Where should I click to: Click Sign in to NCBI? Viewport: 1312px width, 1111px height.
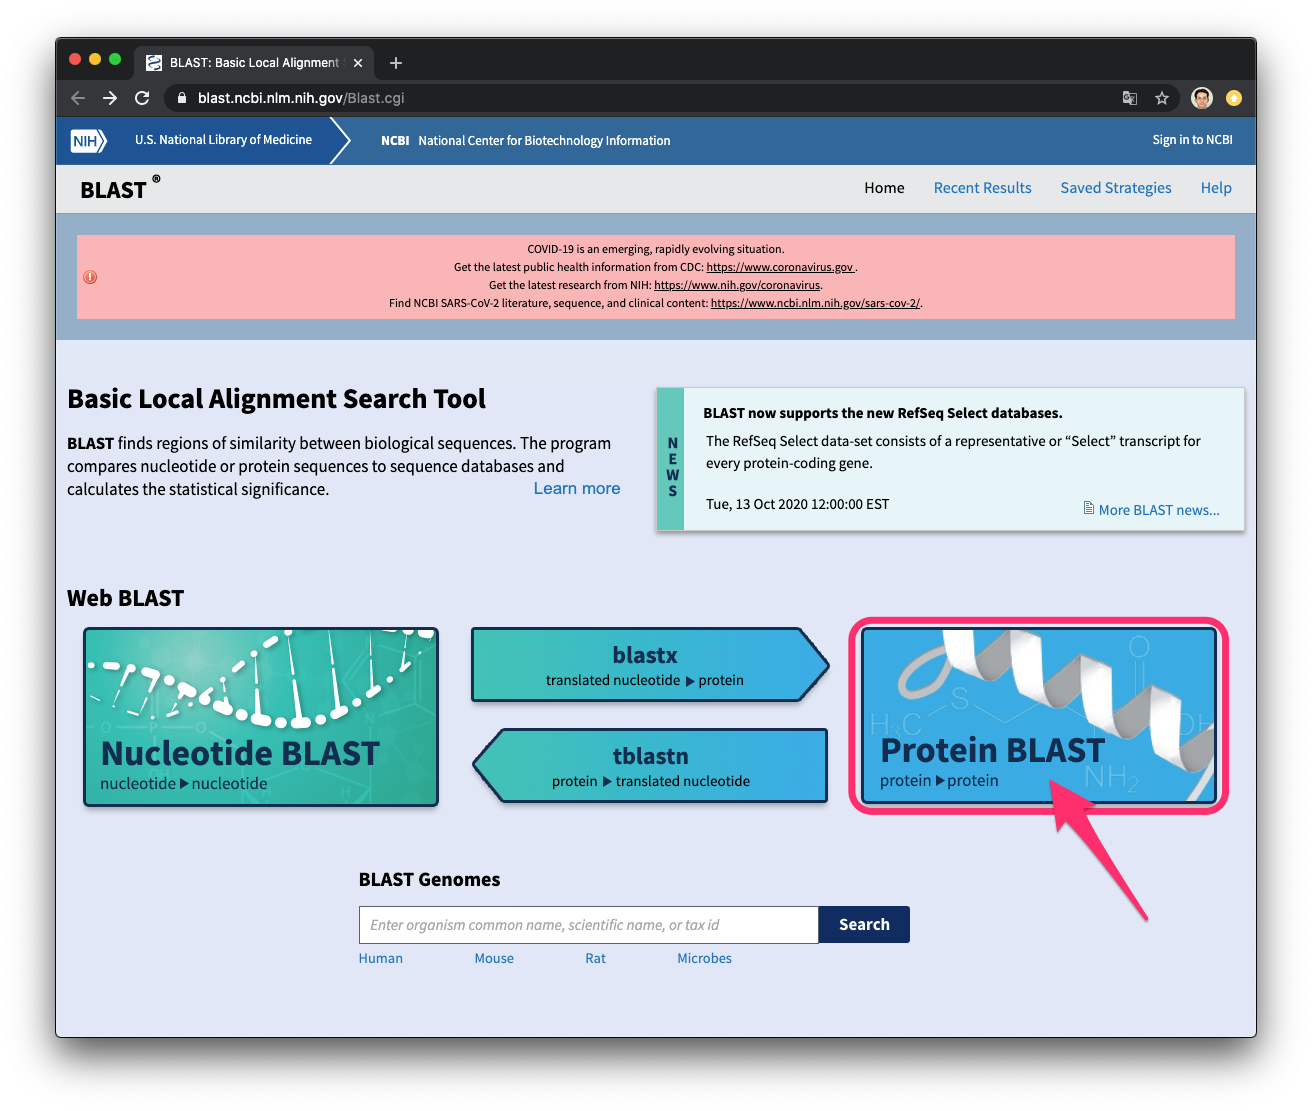(1192, 140)
